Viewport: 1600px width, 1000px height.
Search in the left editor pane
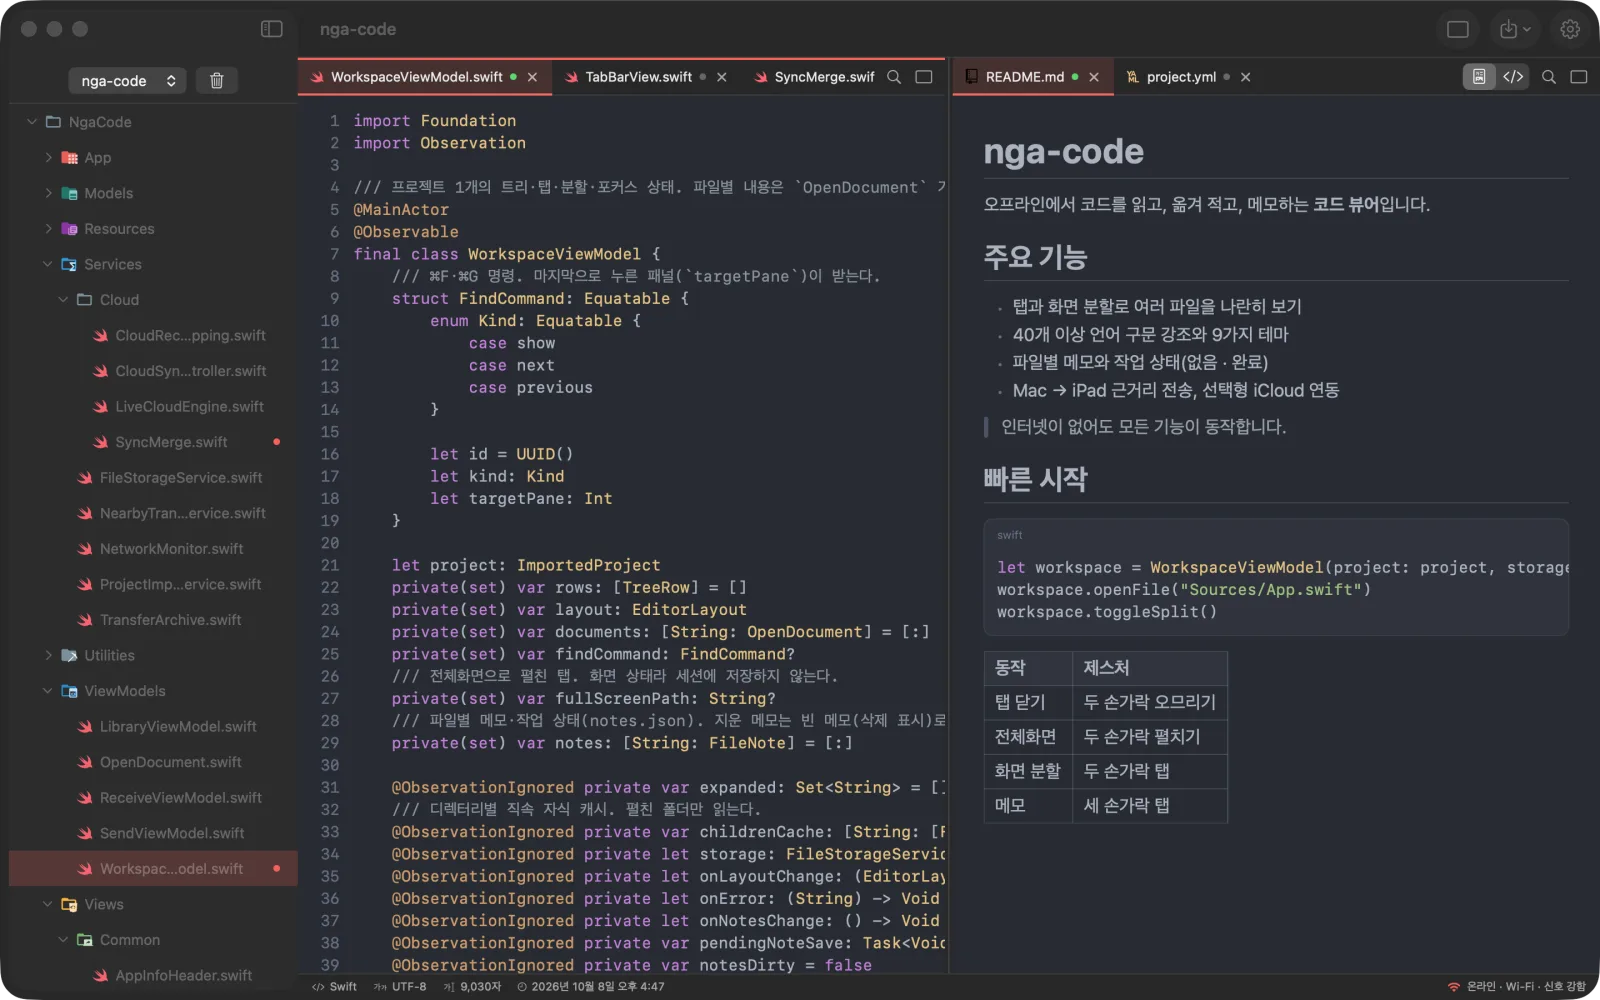pyautogui.click(x=894, y=77)
